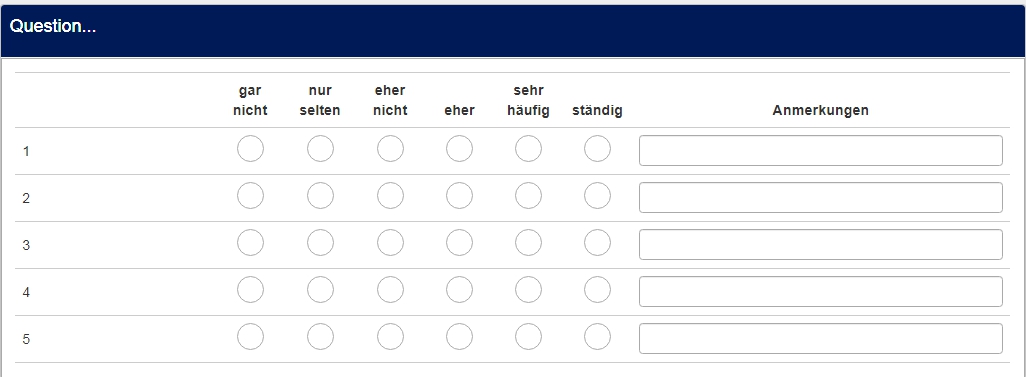The height and width of the screenshot is (377, 1026).
Task: Focus the Anmerkungen box for row 5
Action: click(x=821, y=339)
